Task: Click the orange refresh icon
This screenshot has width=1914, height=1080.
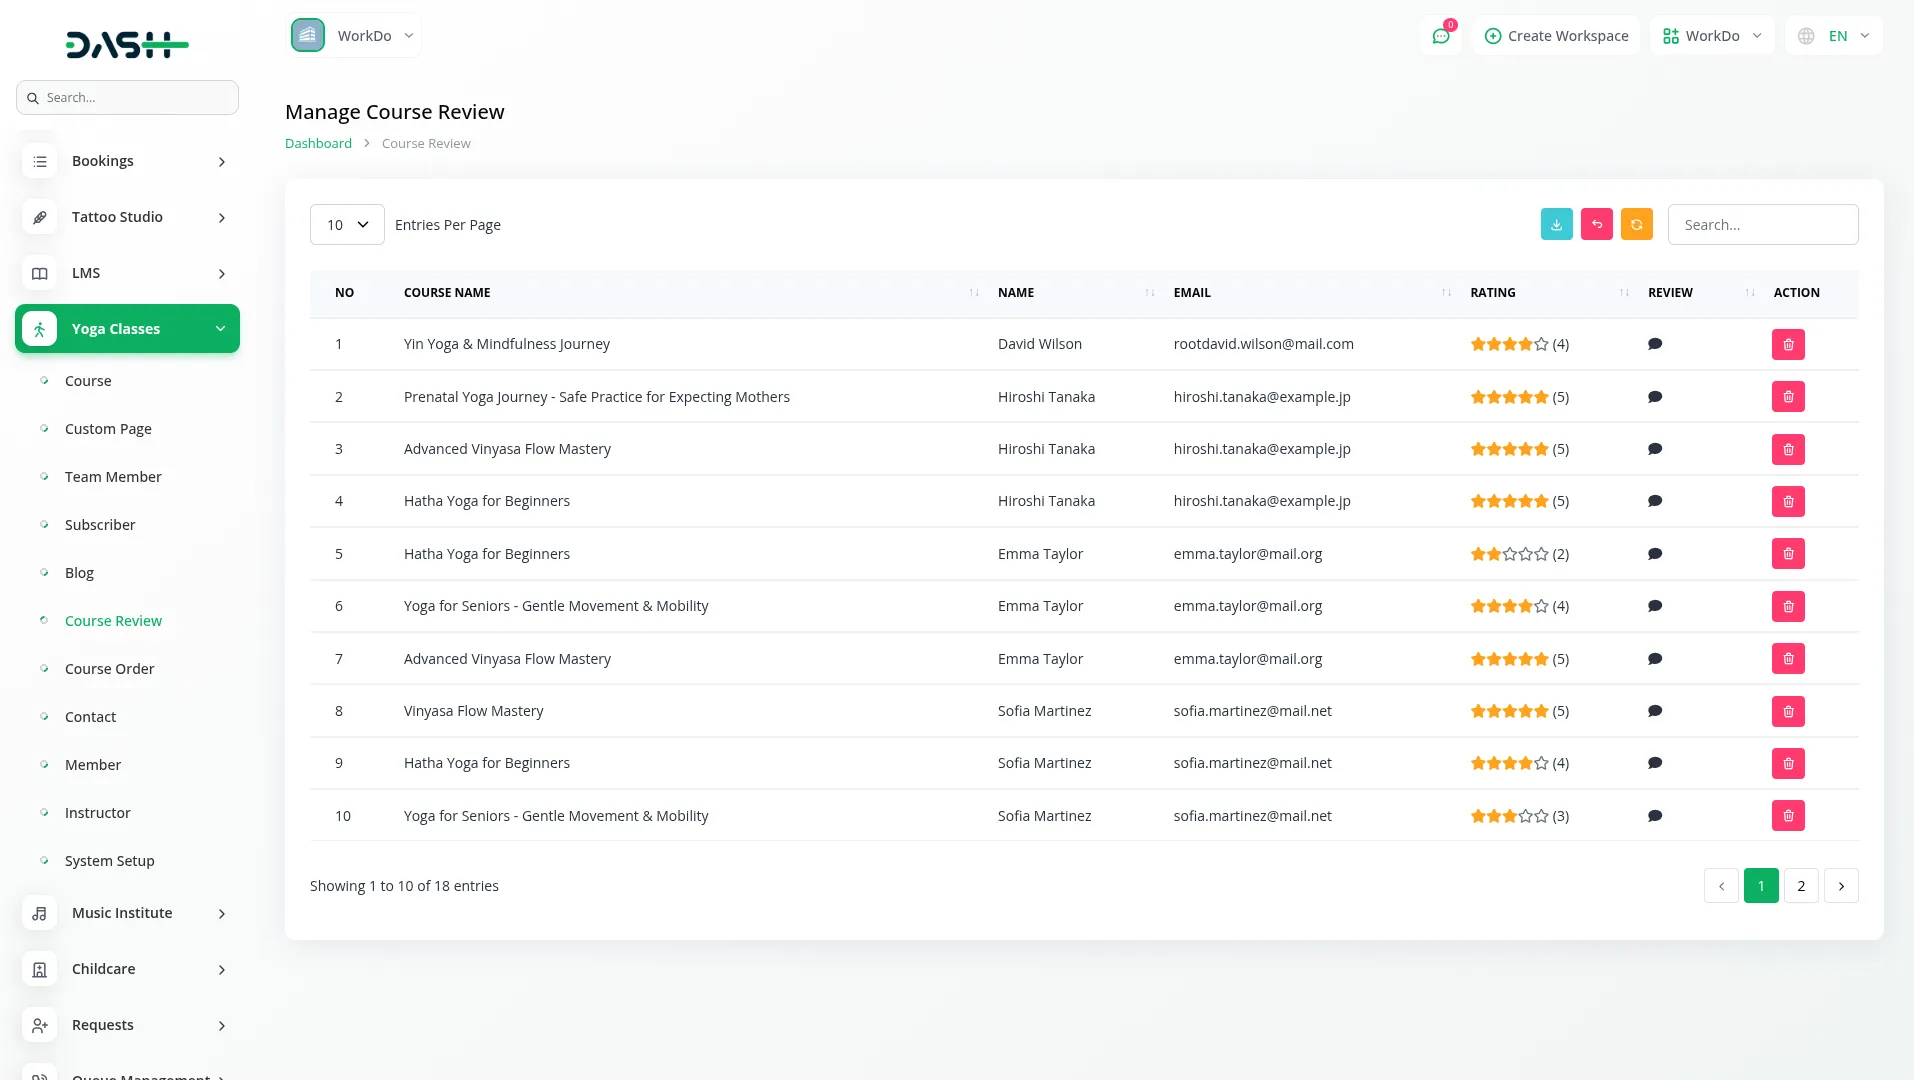Action: pyautogui.click(x=1636, y=225)
